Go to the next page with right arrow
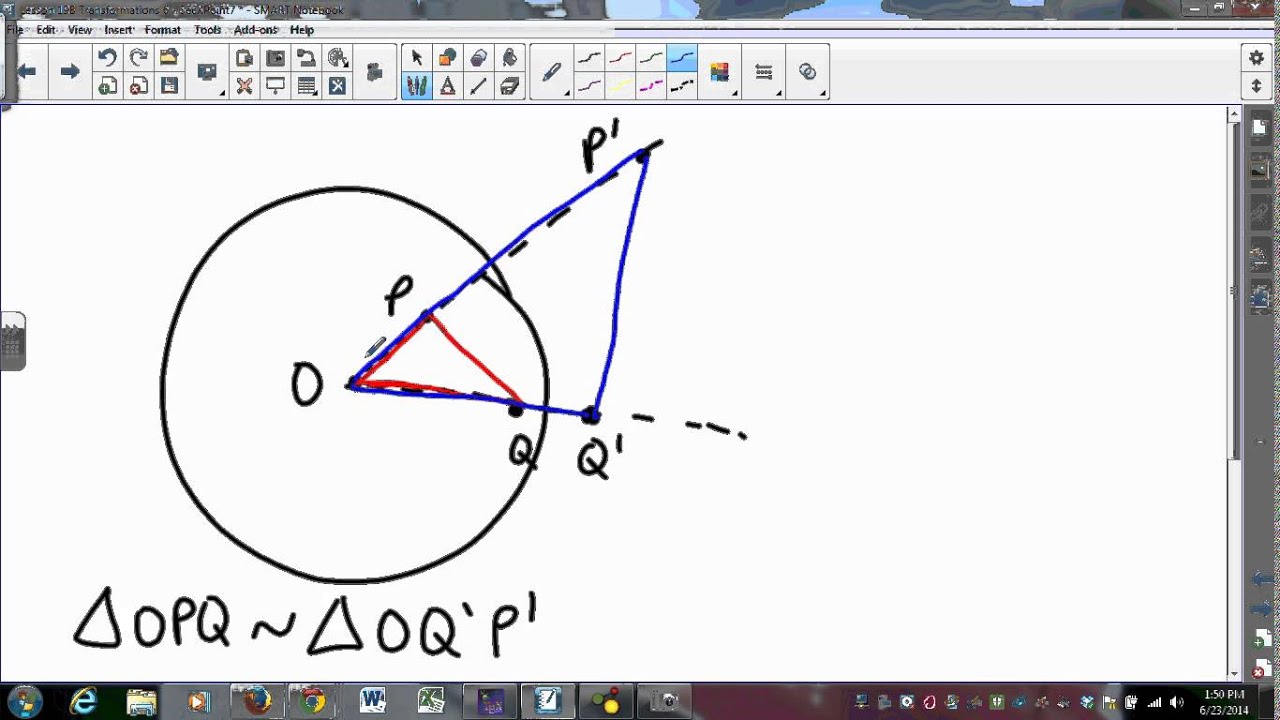The width and height of the screenshot is (1280, 720). 70,72
